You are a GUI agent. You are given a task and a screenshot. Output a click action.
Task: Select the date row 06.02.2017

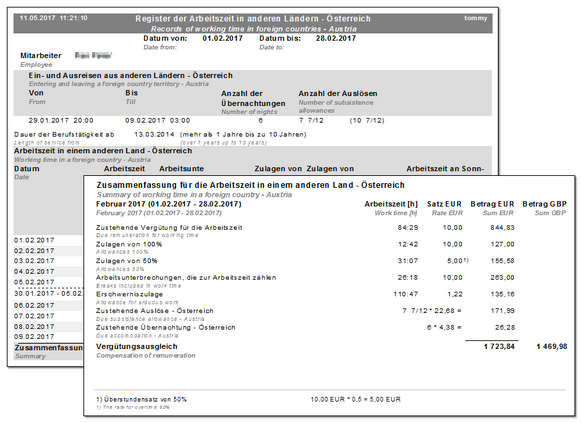(x=34, y=305)
